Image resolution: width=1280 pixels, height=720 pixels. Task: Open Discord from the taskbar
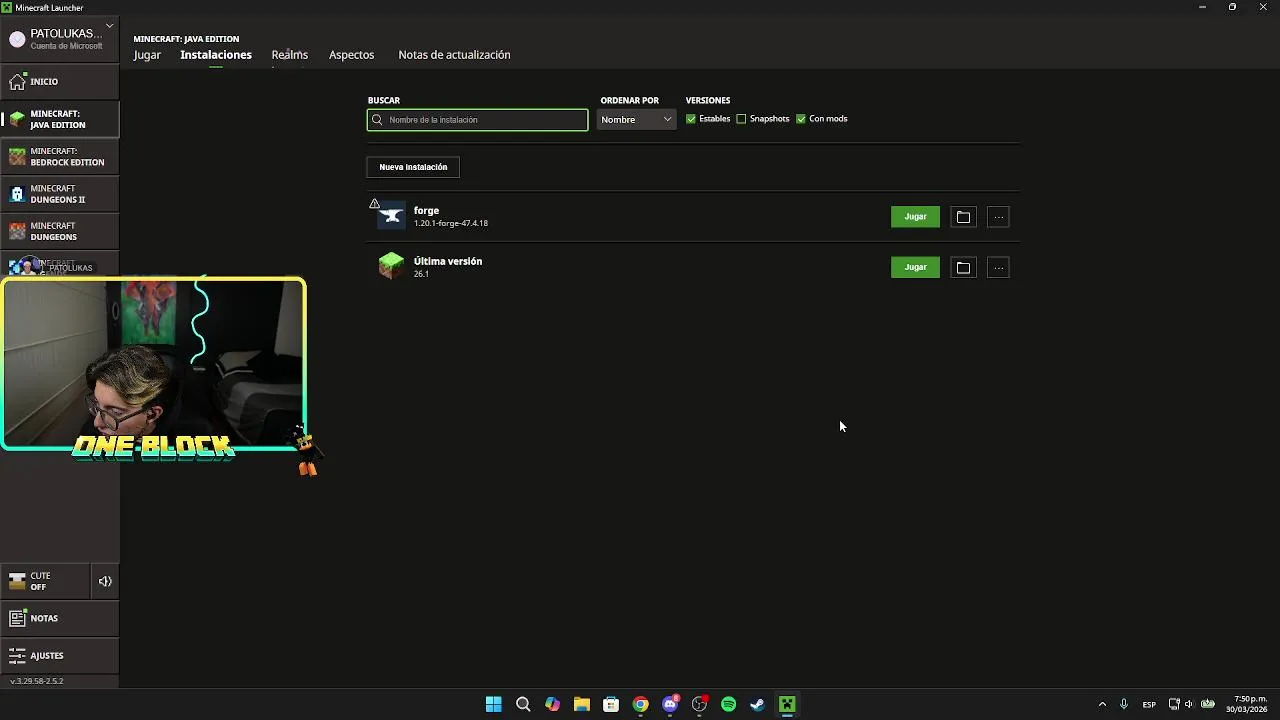pos(670,704)
